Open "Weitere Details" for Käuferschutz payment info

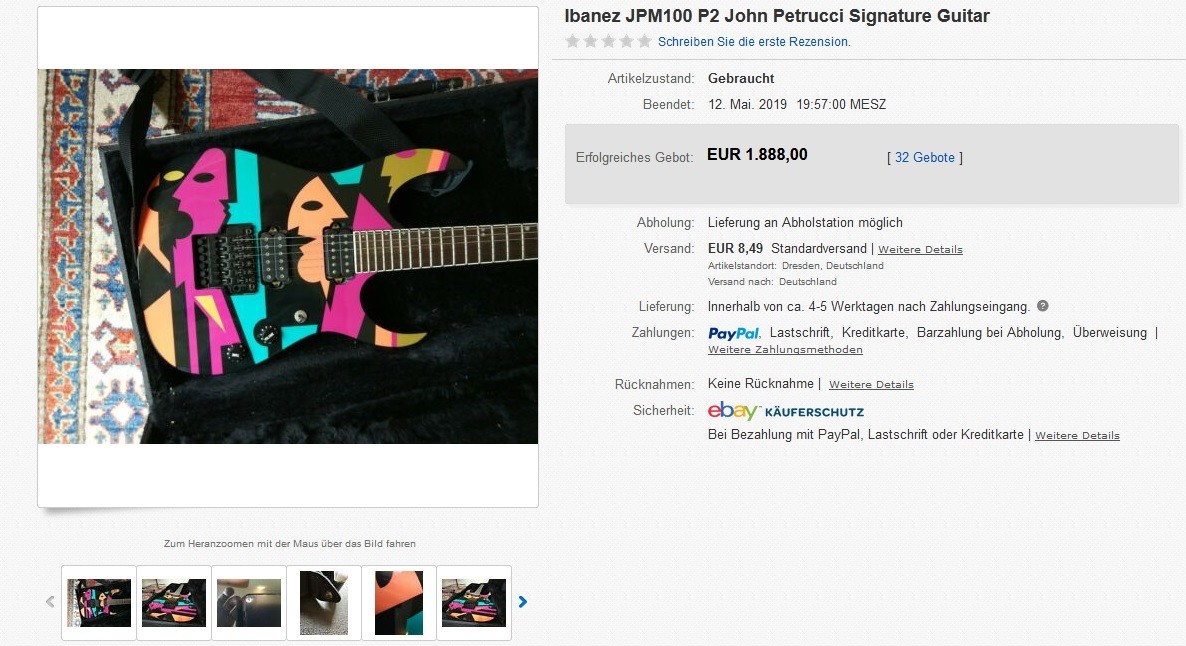tap(1077, 436)
